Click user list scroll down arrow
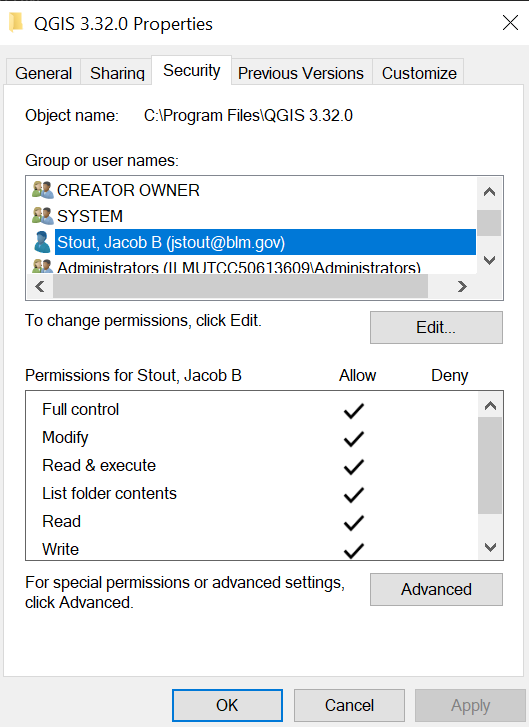529x727 pixels. [490, 260]
